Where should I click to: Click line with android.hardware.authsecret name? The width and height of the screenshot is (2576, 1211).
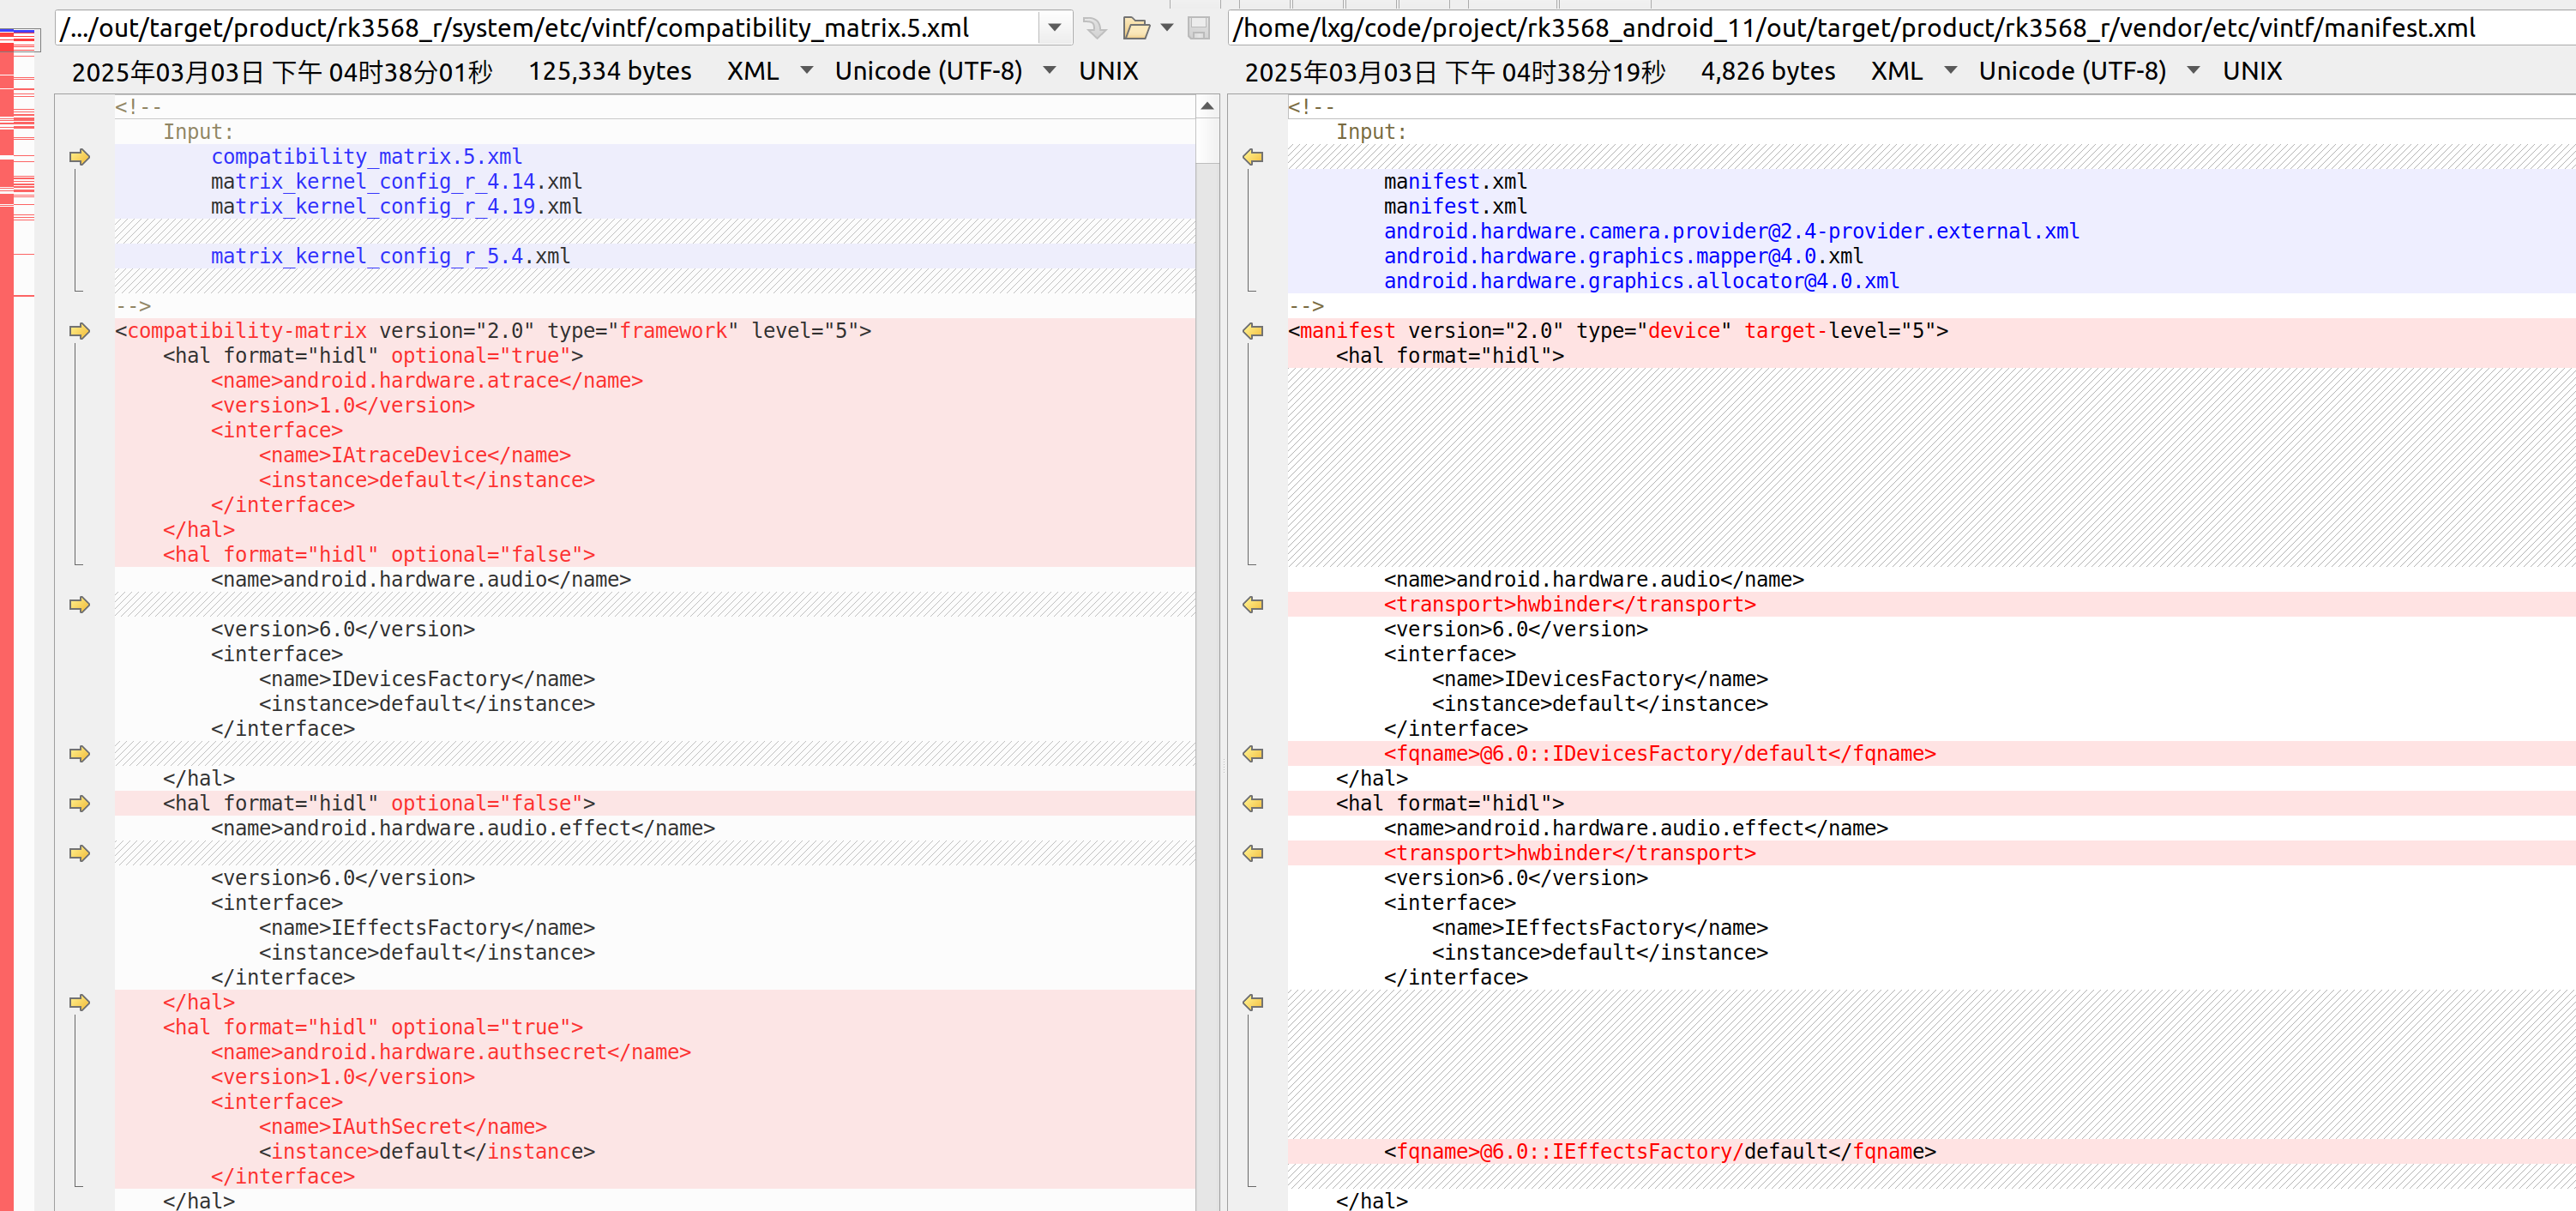click(451, 1052)
